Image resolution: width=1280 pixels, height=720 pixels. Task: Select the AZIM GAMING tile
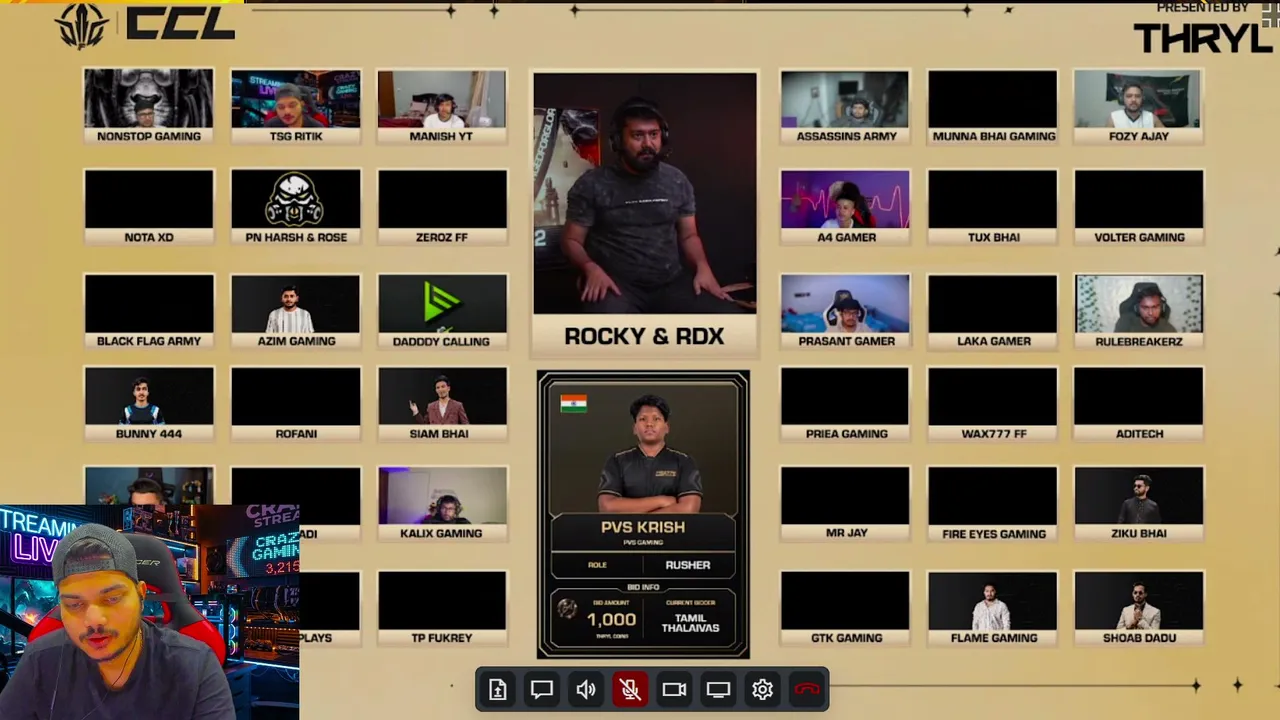[296, 311]
